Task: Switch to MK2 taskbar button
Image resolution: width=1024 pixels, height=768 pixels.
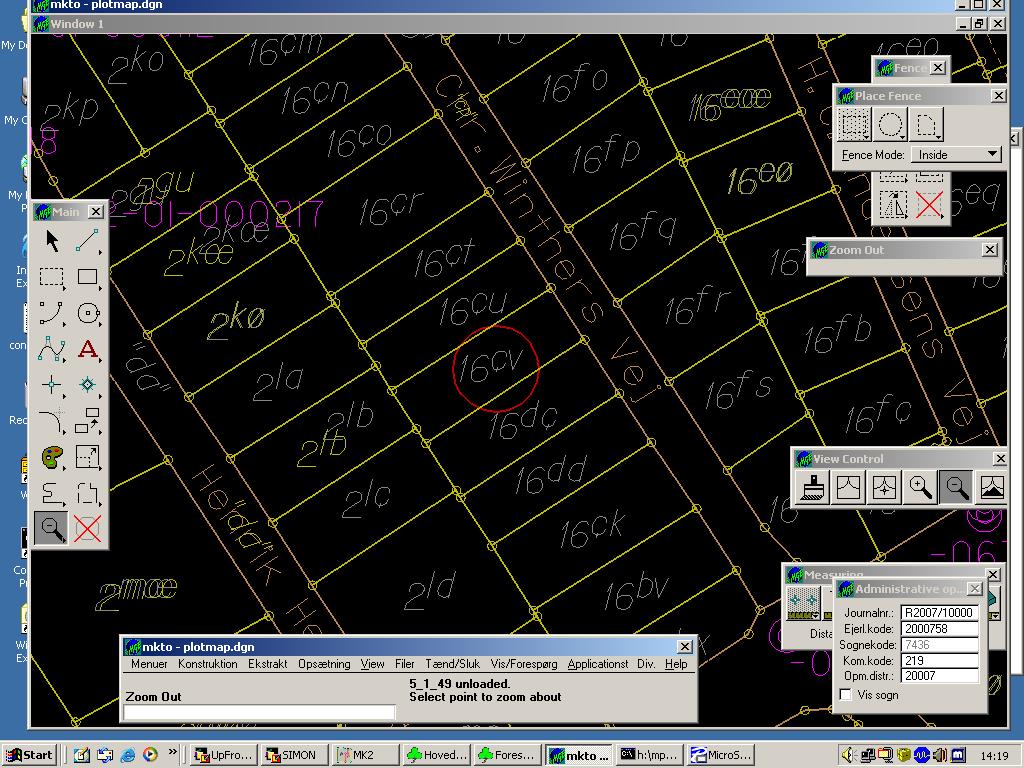Action: [364, 755]
